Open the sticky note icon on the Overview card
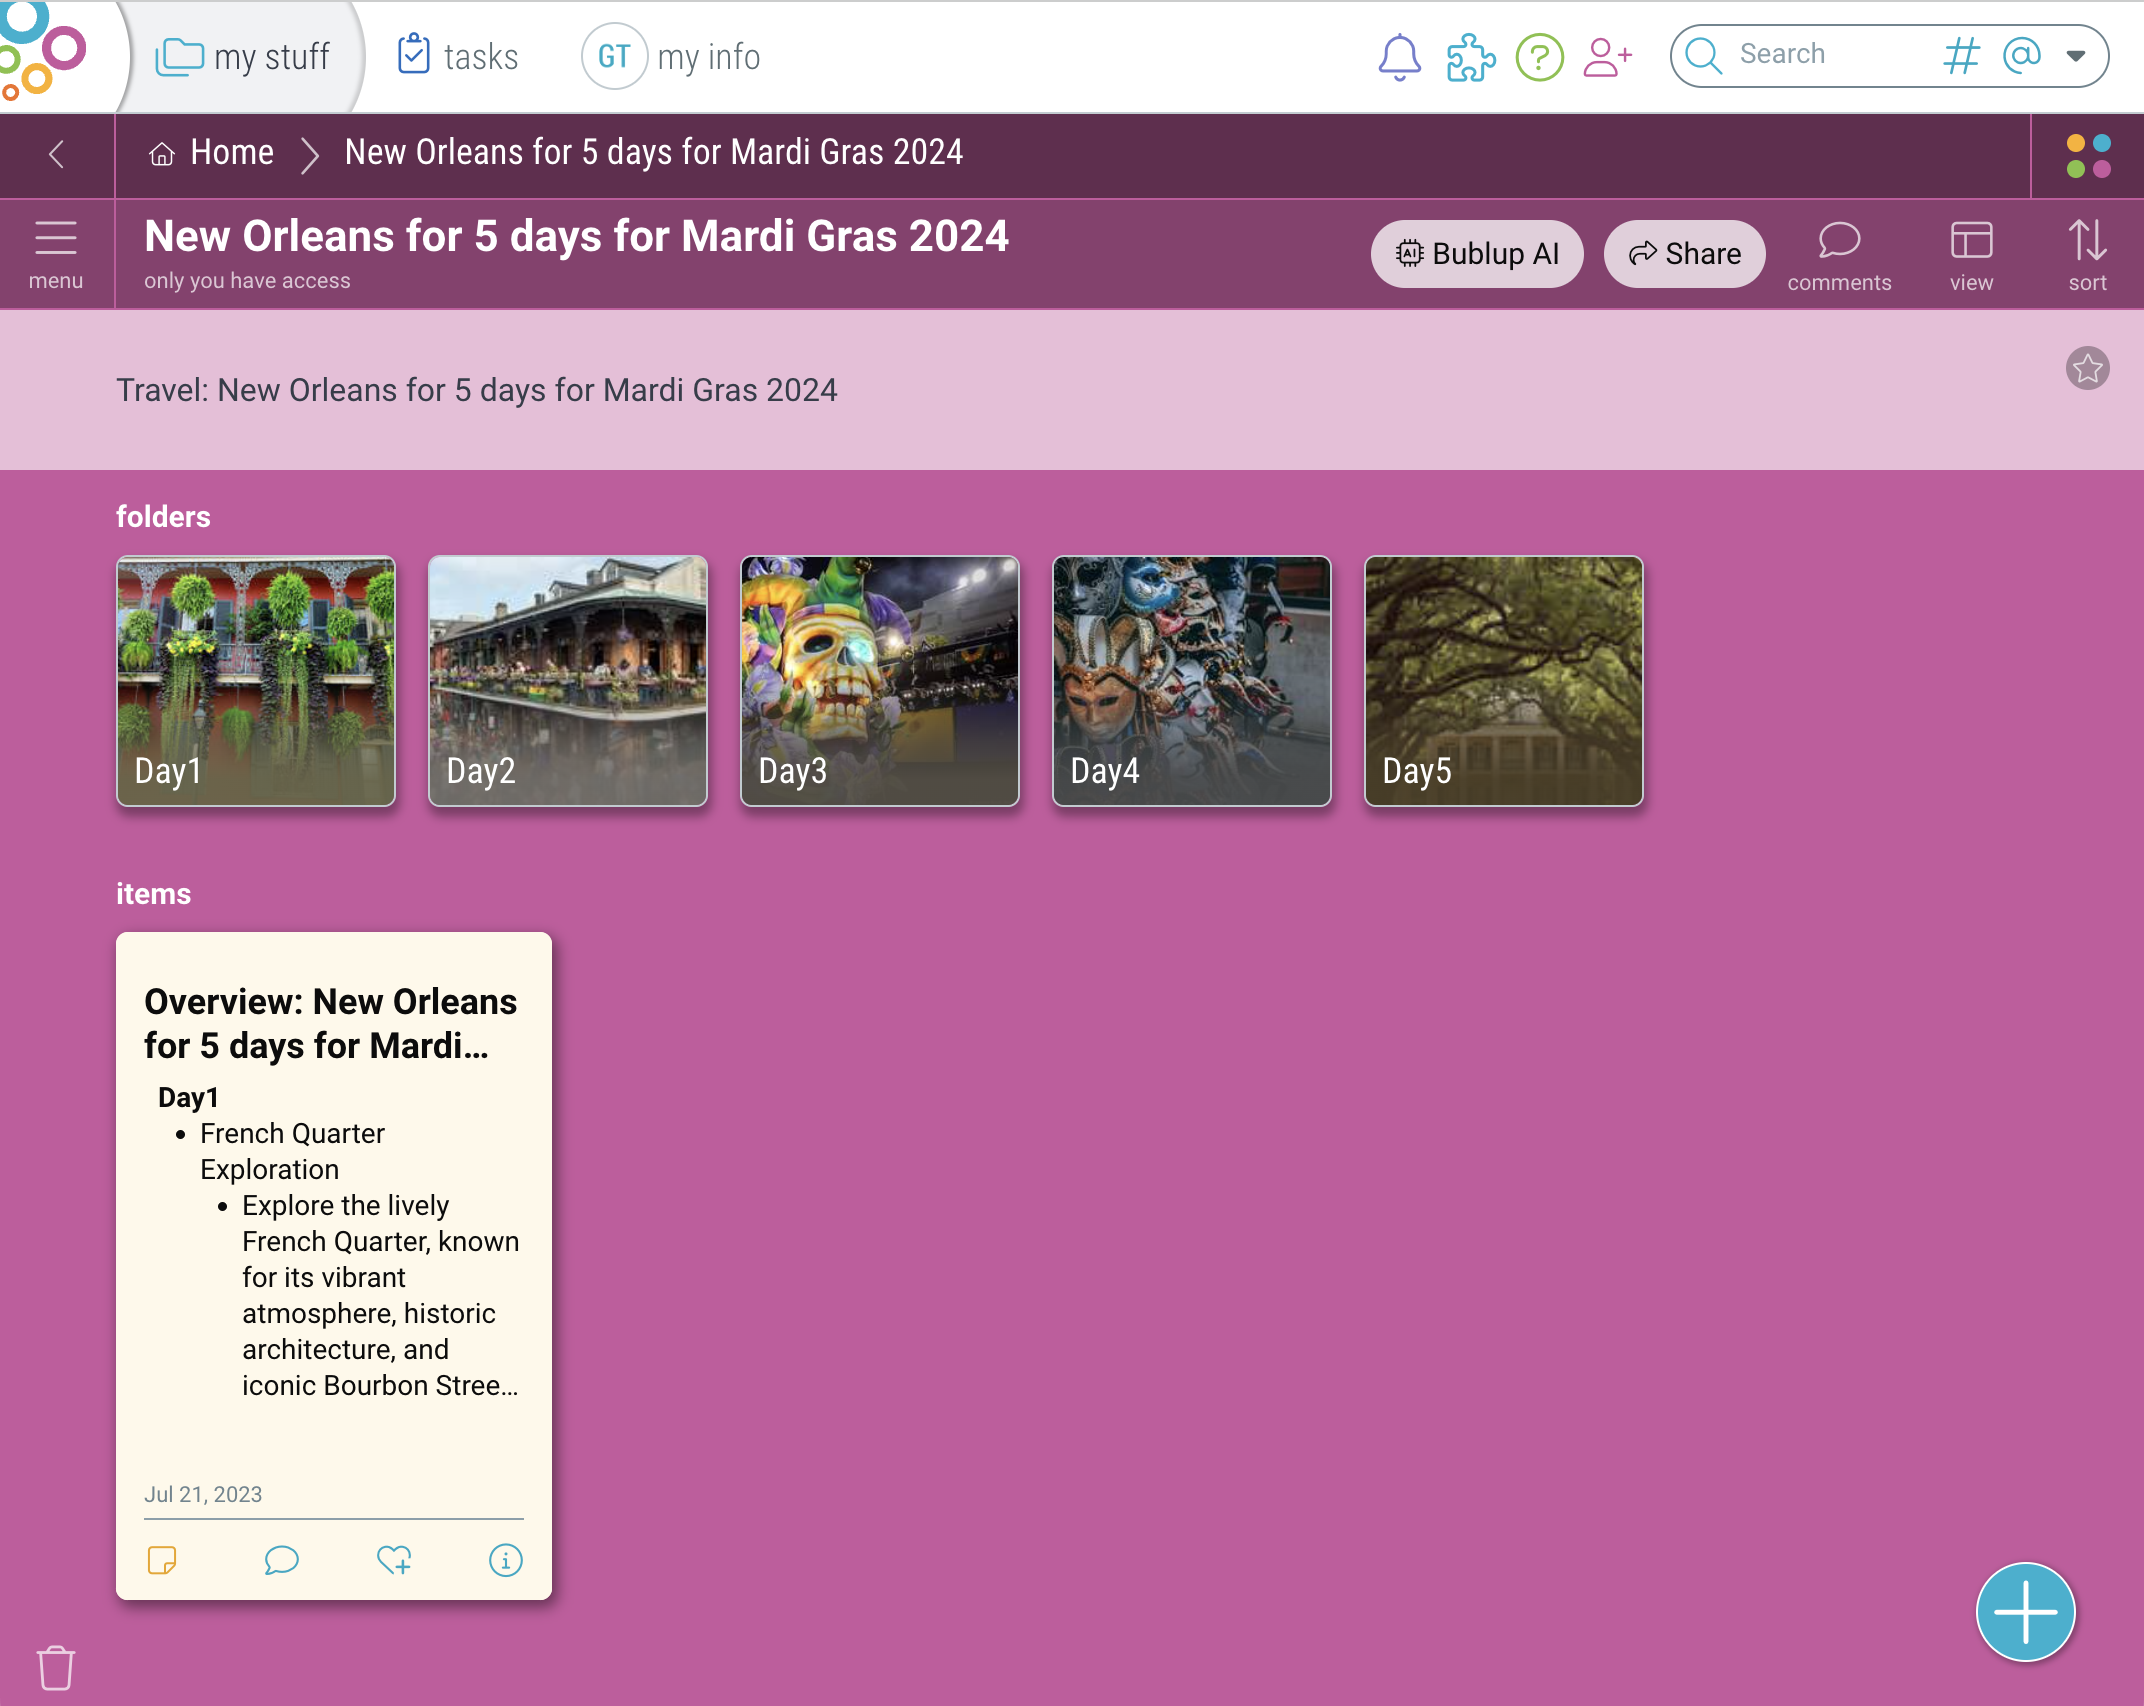 pyautogui.click(x=162, y=1560)
